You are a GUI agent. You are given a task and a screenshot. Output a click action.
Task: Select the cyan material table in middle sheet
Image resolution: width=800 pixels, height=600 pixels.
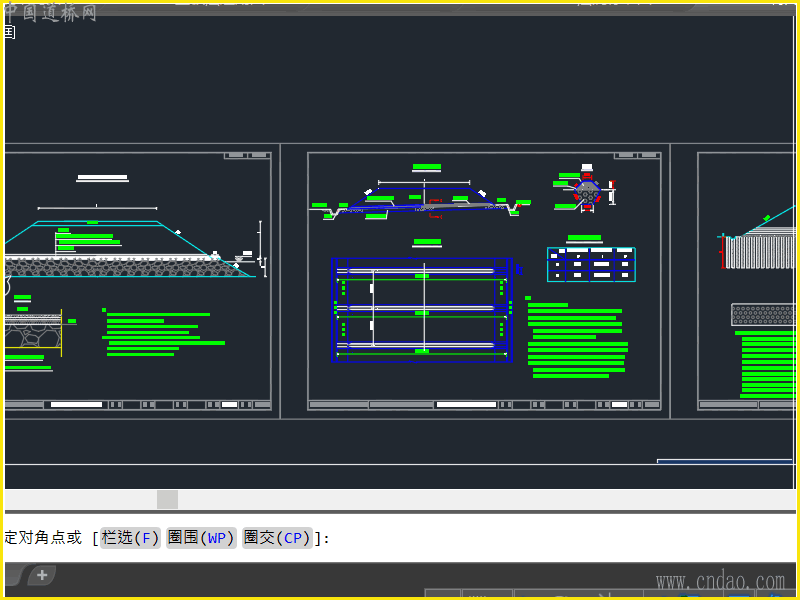pos(591,264)
